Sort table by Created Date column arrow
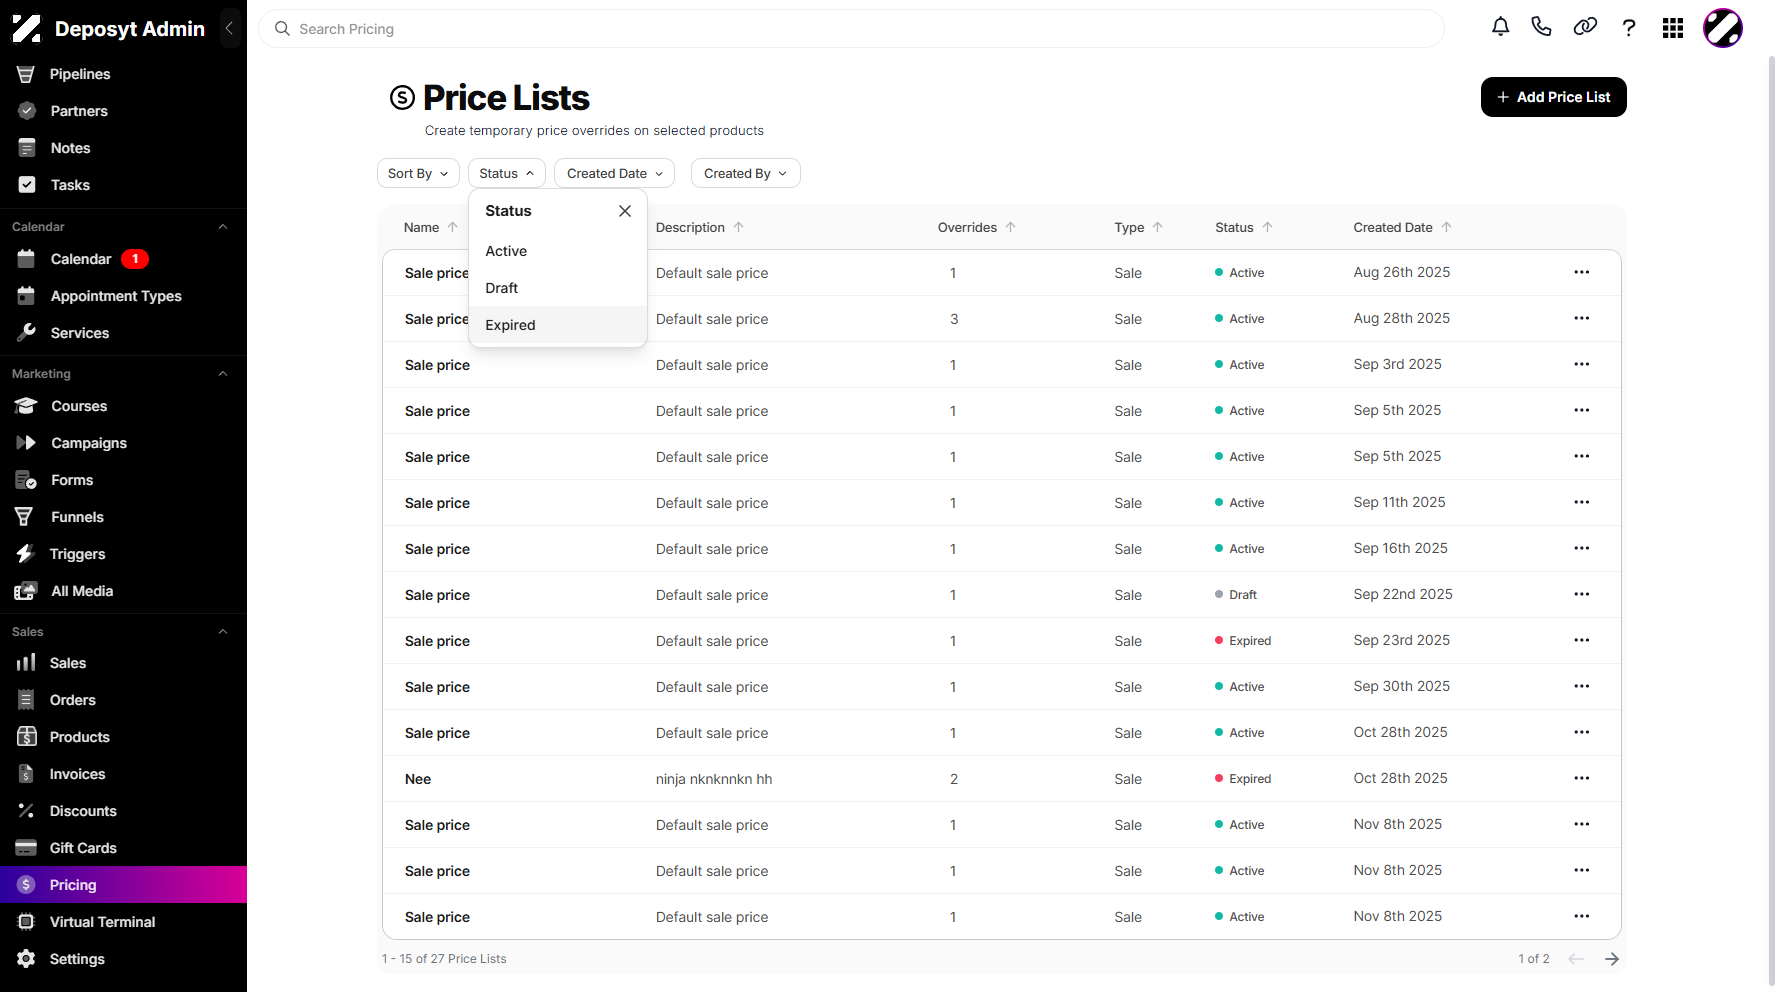1775x992 pixels. point(1447,227)
